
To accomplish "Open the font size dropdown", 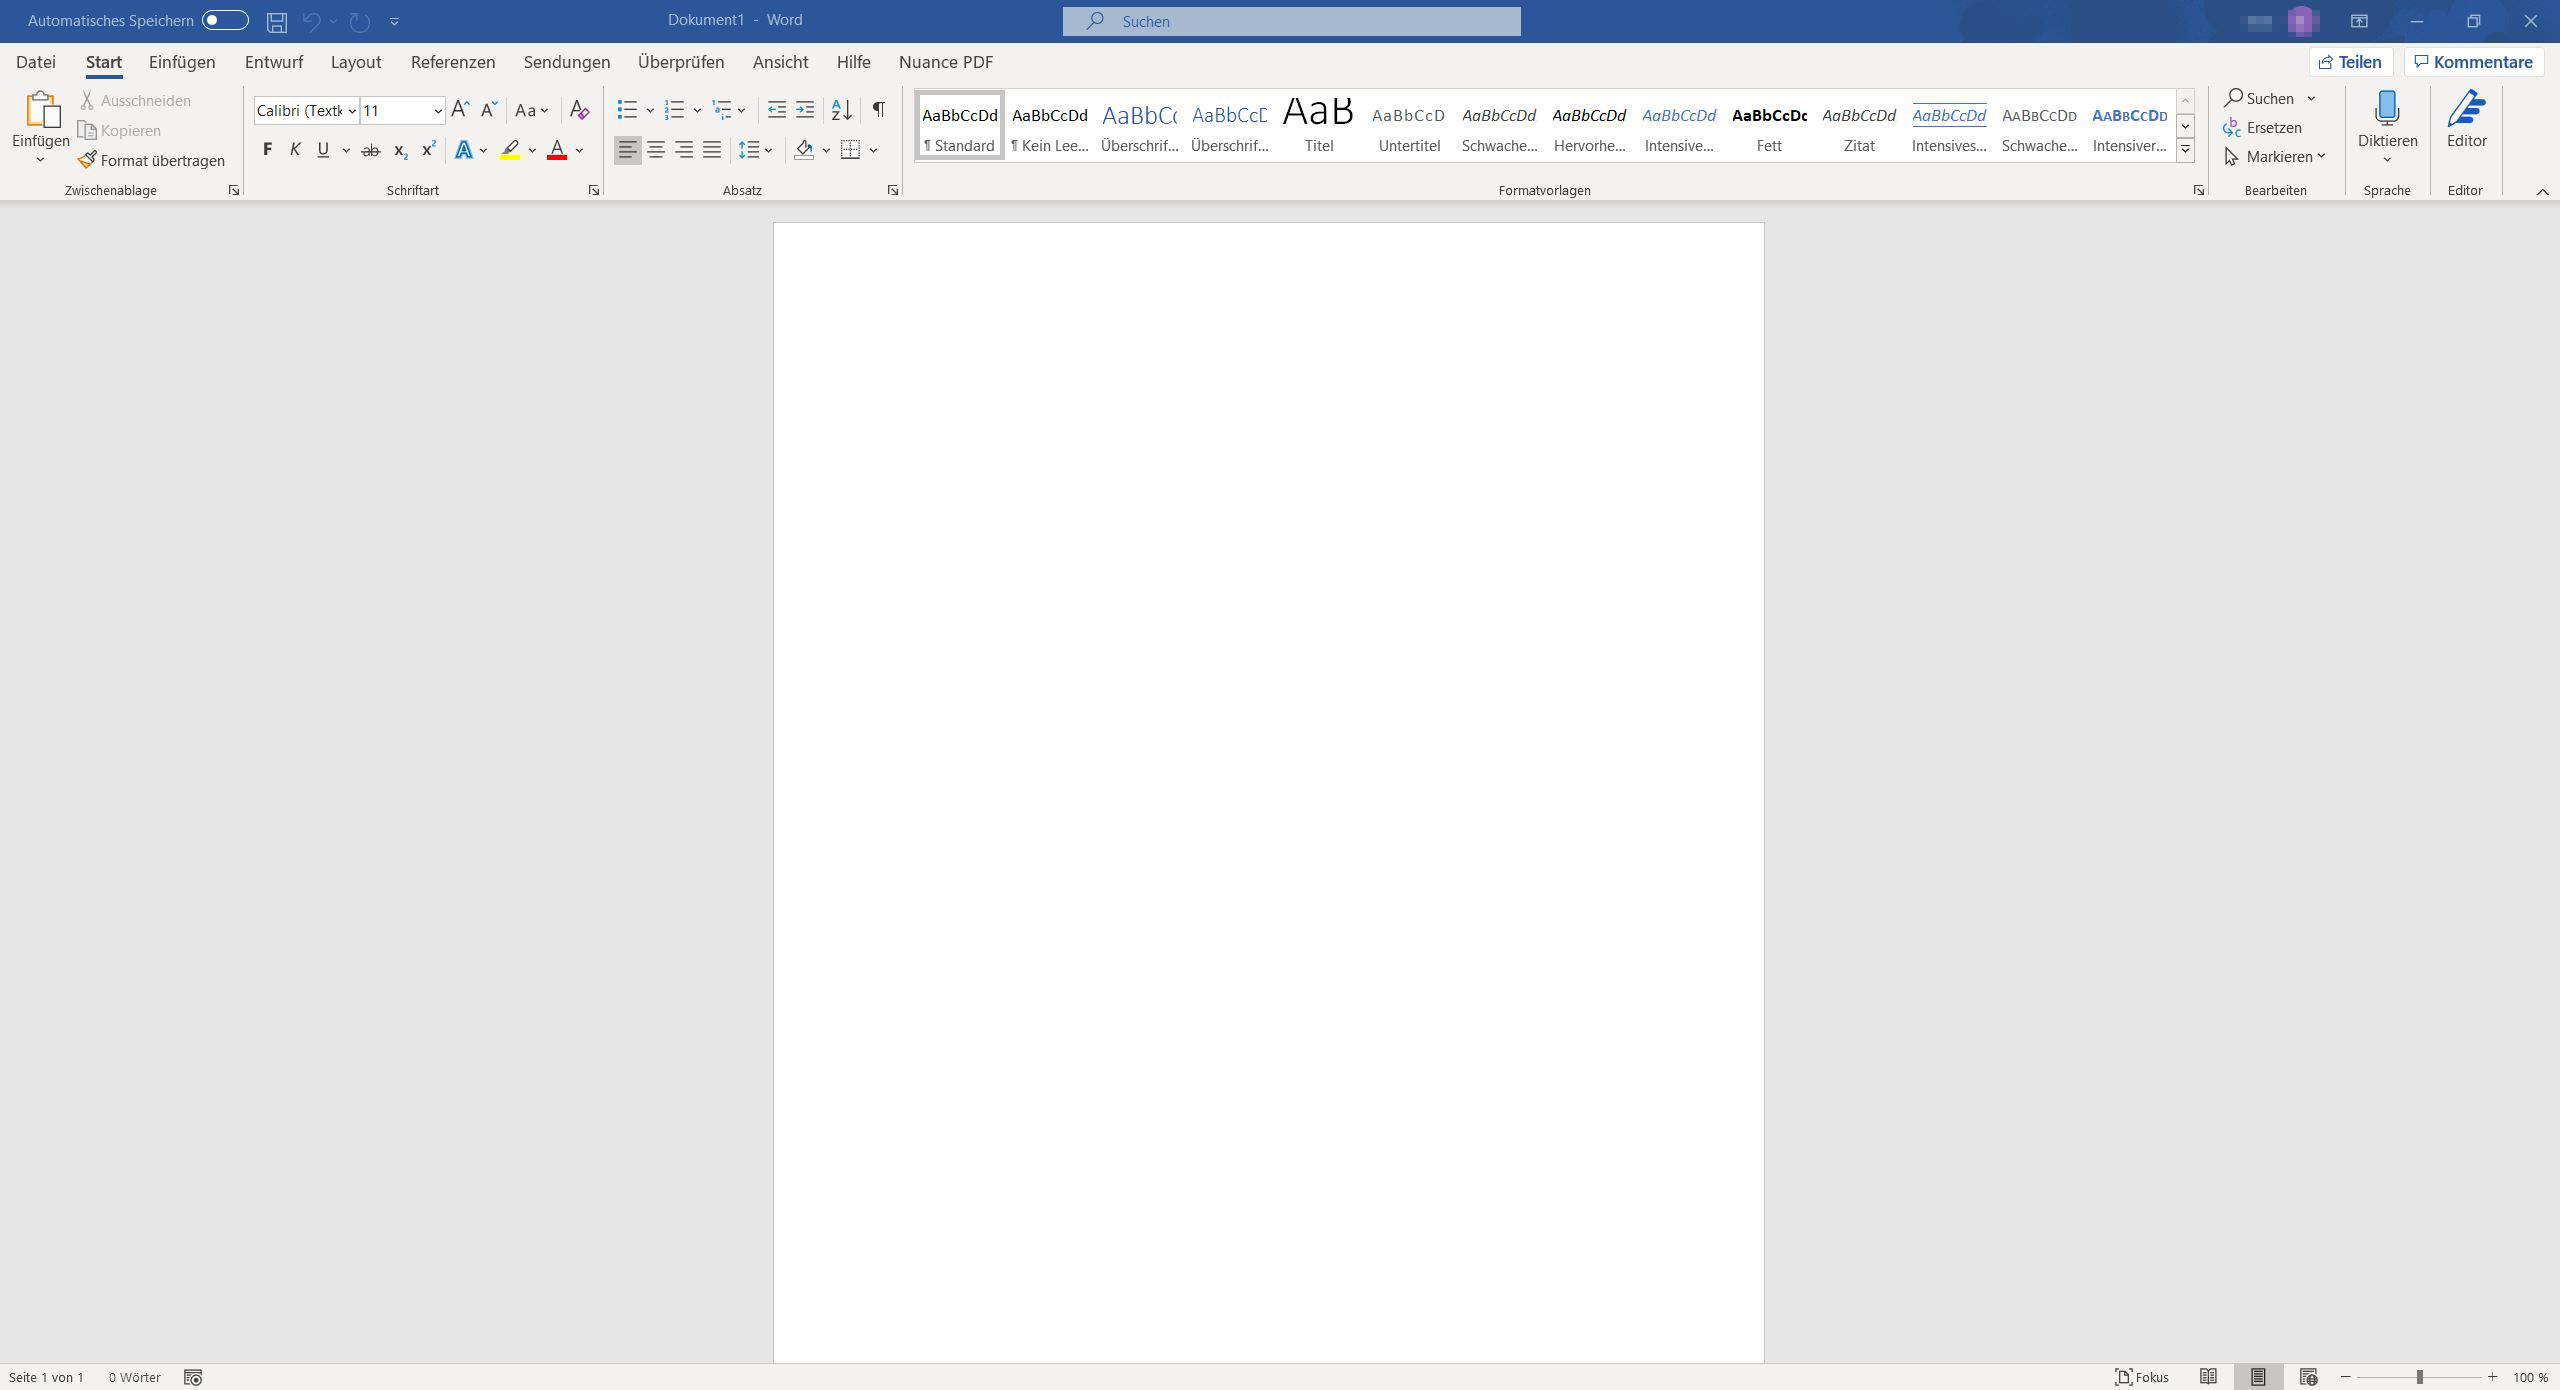I will point(437,110).
